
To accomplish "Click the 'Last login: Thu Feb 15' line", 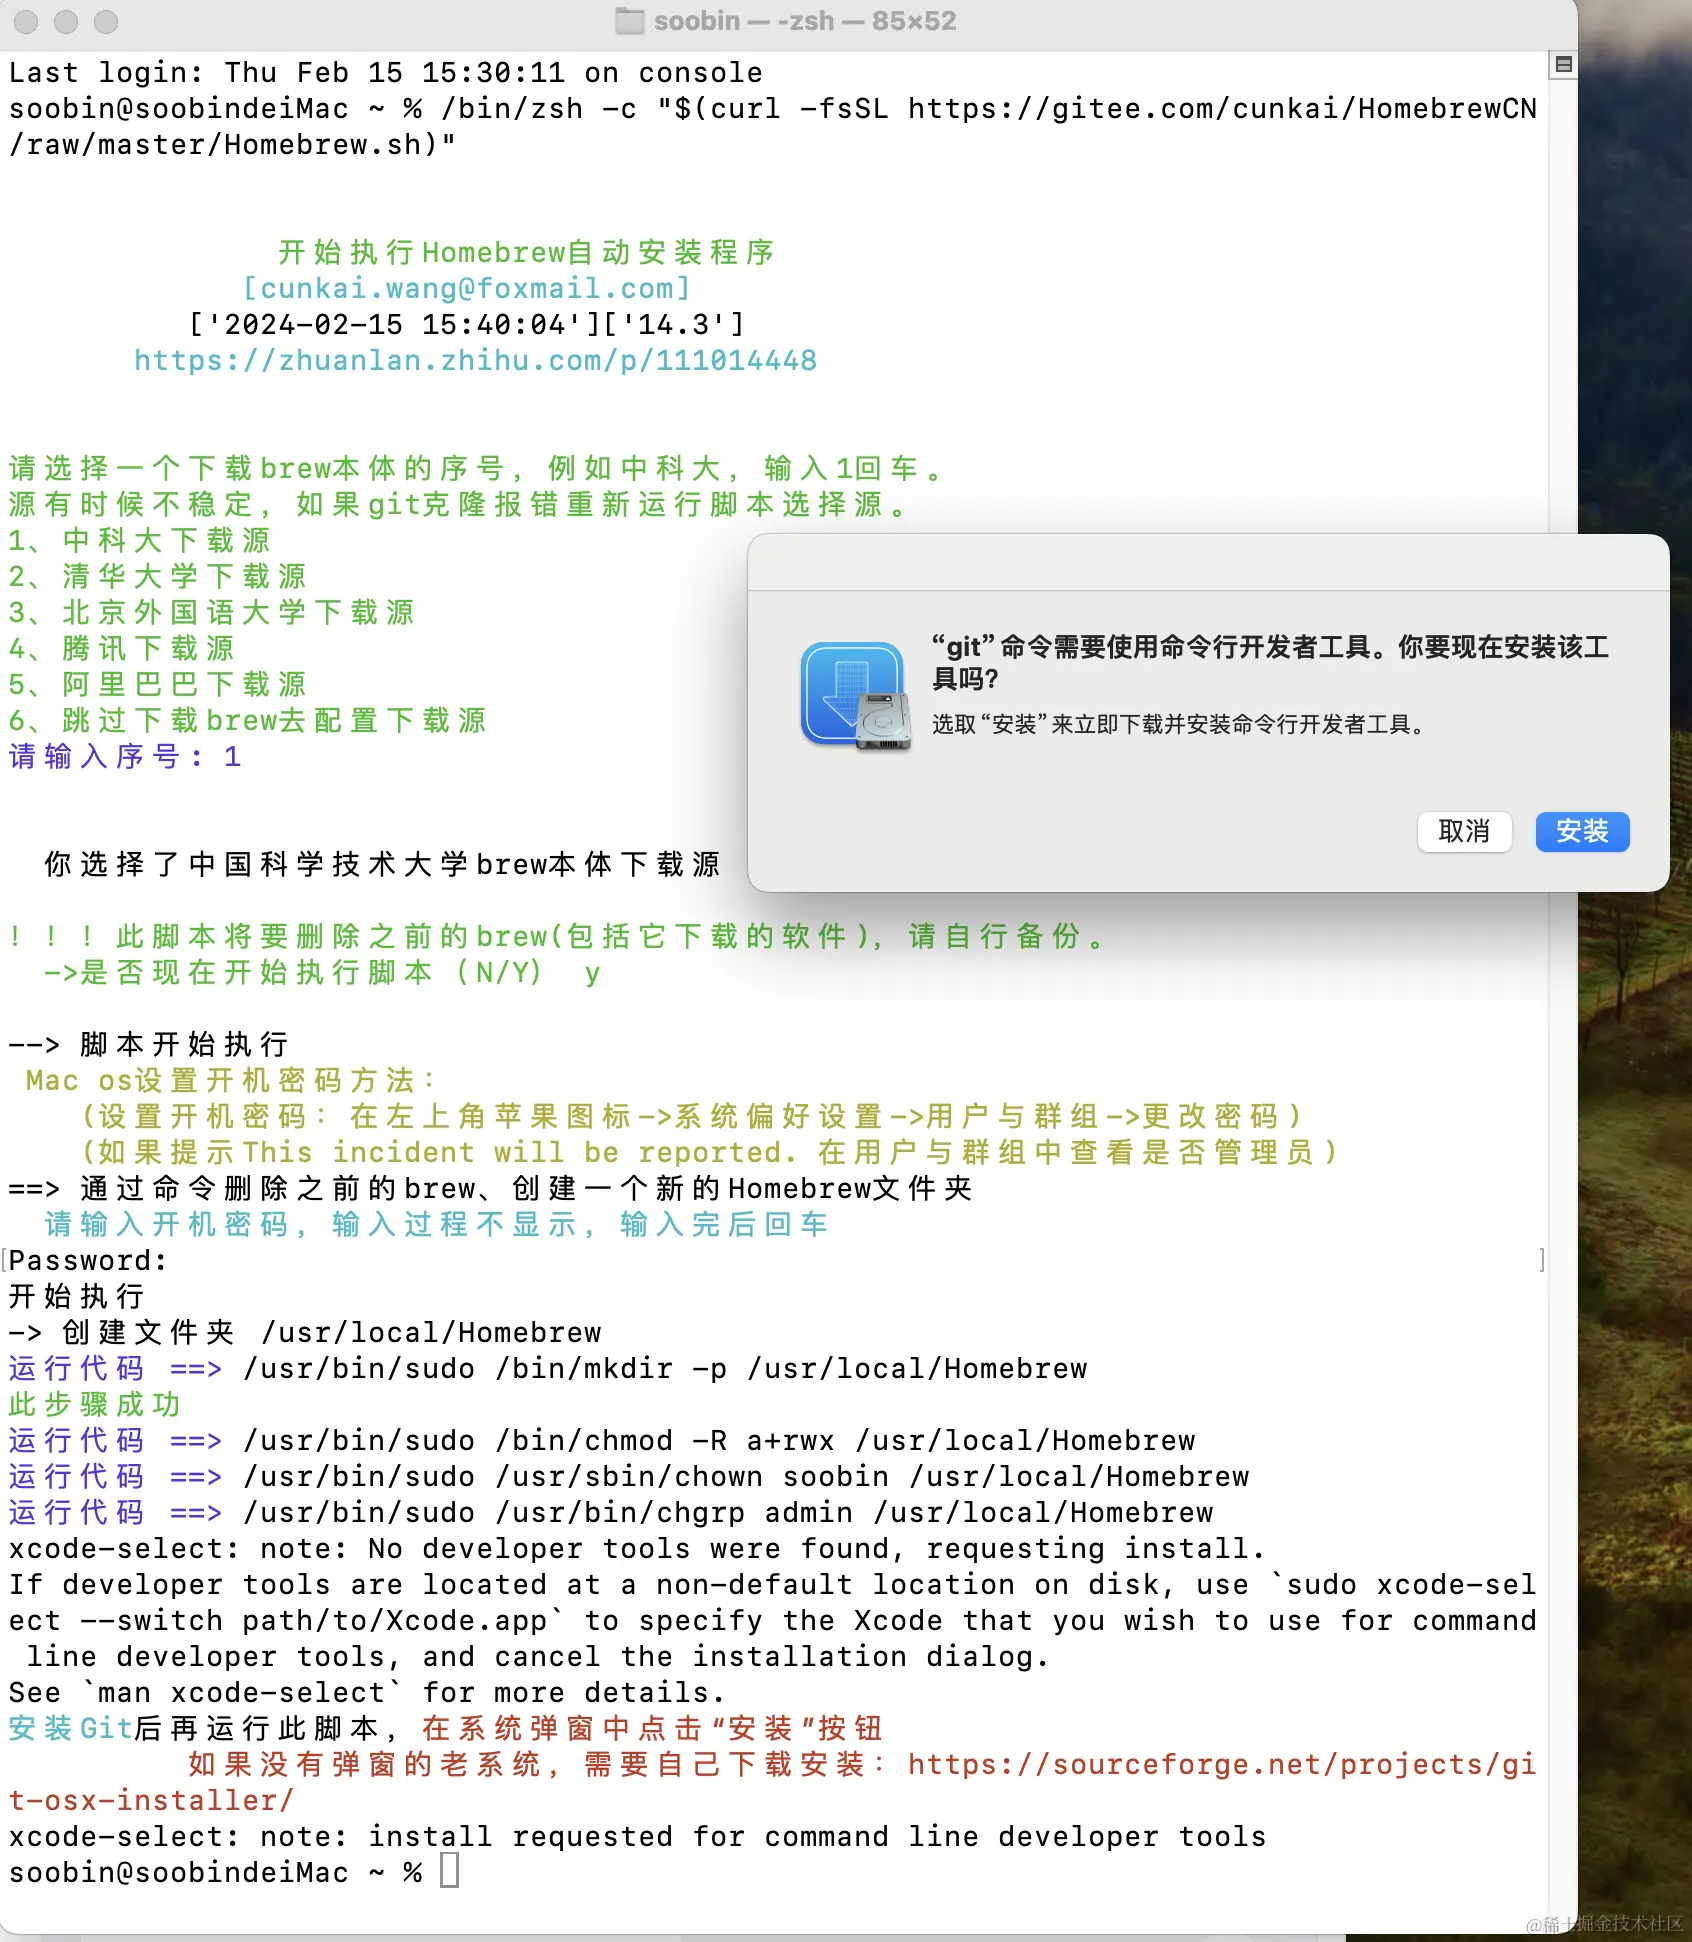I will click(x=385, y=72).
